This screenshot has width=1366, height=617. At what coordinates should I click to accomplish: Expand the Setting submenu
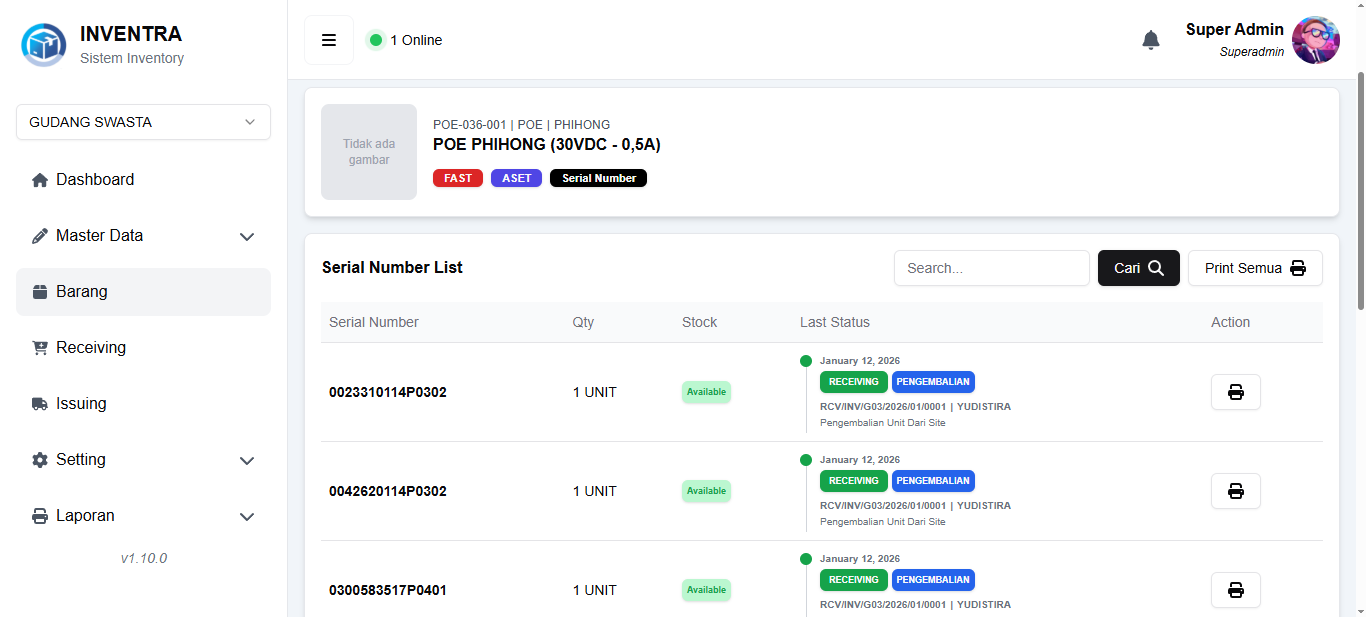pyautogui.click(x=143, y=460)
